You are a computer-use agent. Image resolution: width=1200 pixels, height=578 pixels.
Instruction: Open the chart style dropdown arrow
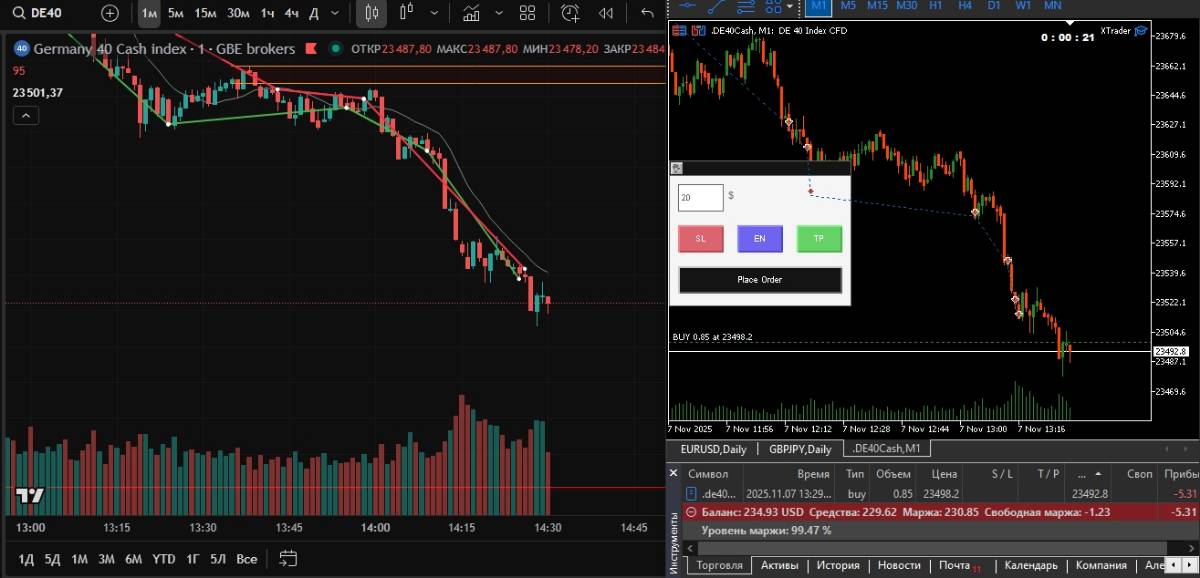[x=433, y=13]
